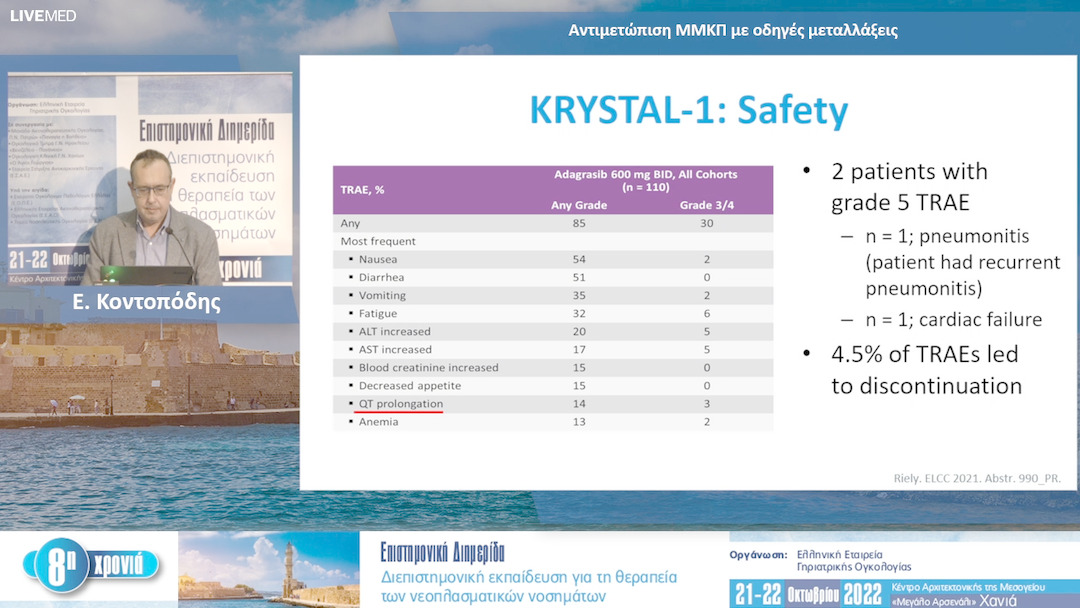This screenshot has width=1080, height=608.
Task: Click the KRYSTAL-1: Safety slide title
Action: (688, 113)
